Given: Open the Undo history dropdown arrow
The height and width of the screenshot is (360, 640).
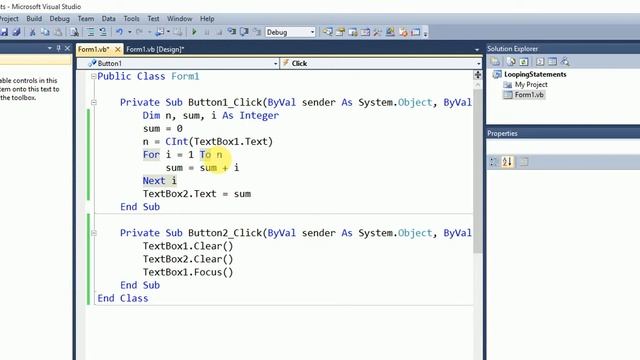Looking at the screenshot, I should coord(129,32).
